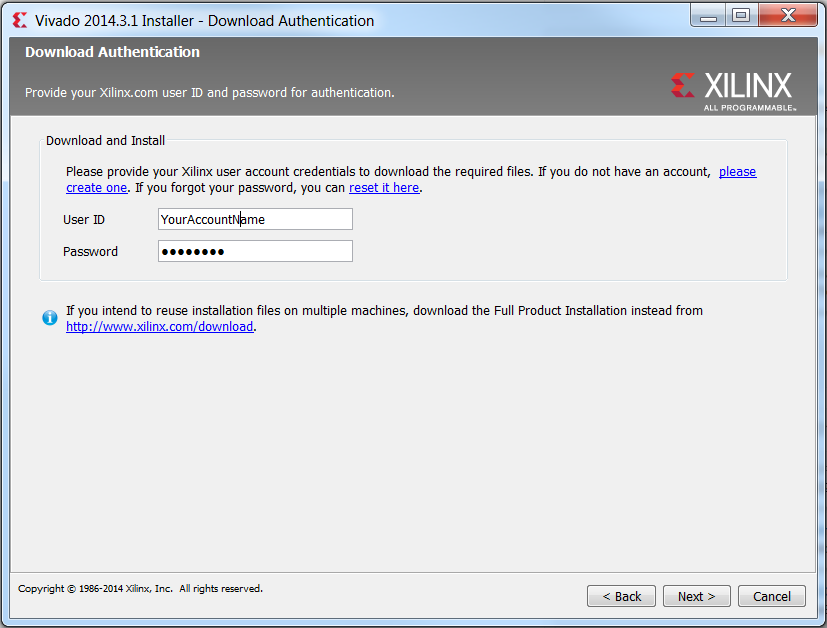Follow the 'create one' link
The width and height of the screenshot is (827, 628).
click(x=97, y=188)
